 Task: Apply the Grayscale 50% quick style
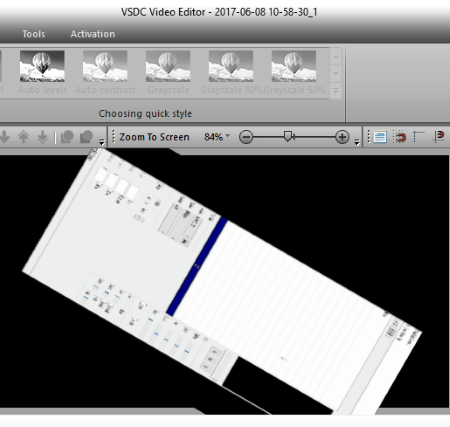(x=294, y=72)
